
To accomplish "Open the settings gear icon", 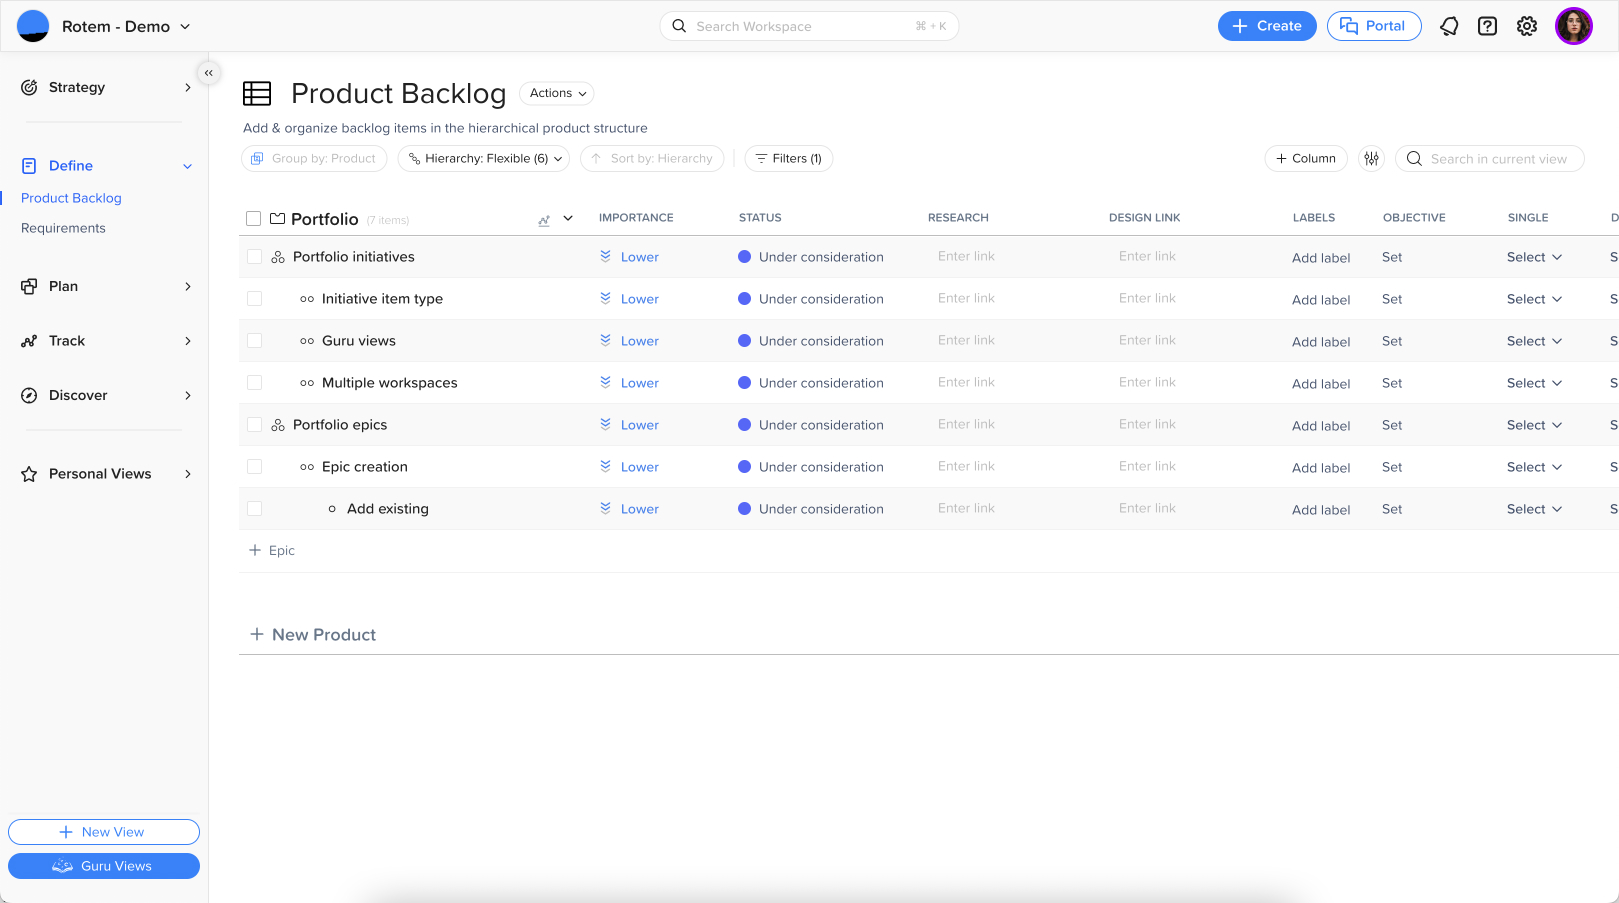I will pyautogui.click(x=1526, y=26).
